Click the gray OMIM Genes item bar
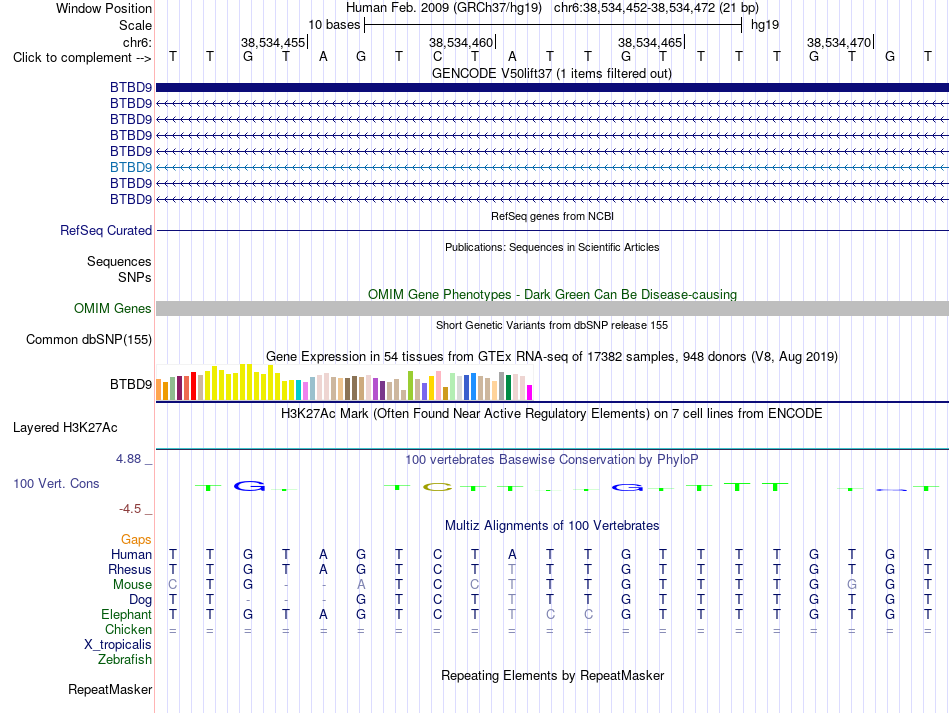Viewport: 950px width, 713px height. point(552,308)
